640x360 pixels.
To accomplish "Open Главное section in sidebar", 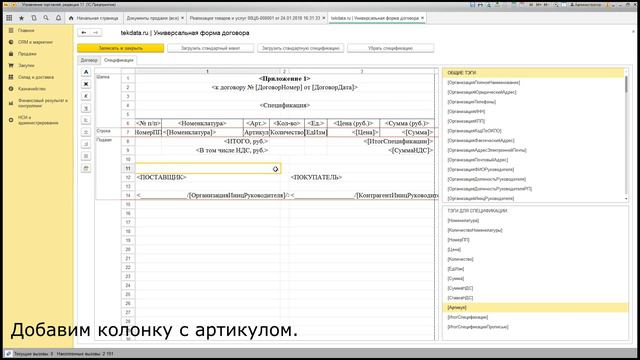I will point(26,31).
